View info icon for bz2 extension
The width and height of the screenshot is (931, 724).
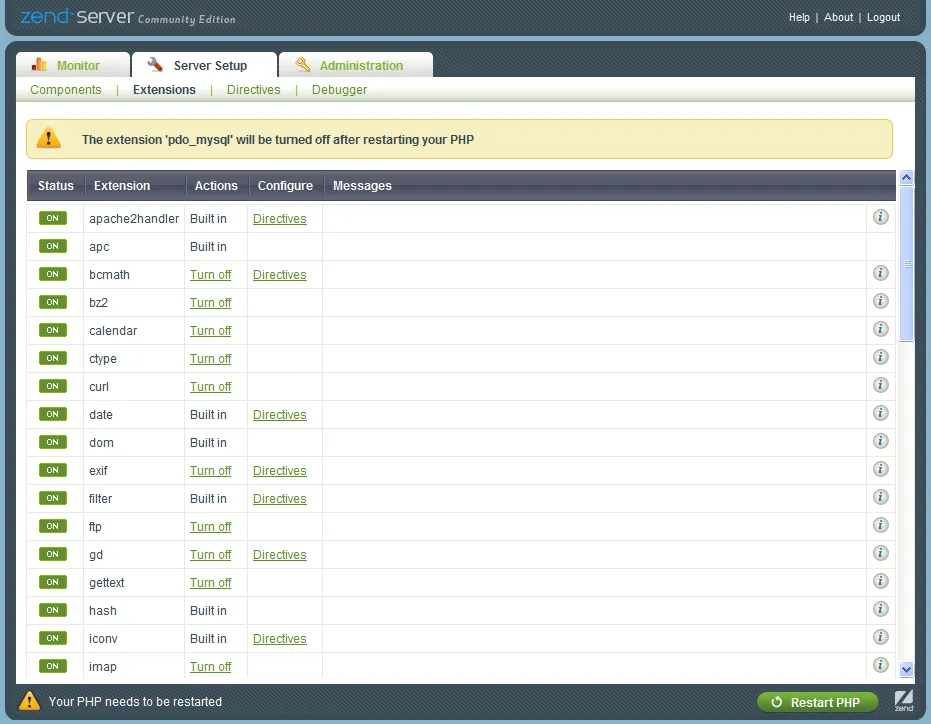(x=881, y=301)
